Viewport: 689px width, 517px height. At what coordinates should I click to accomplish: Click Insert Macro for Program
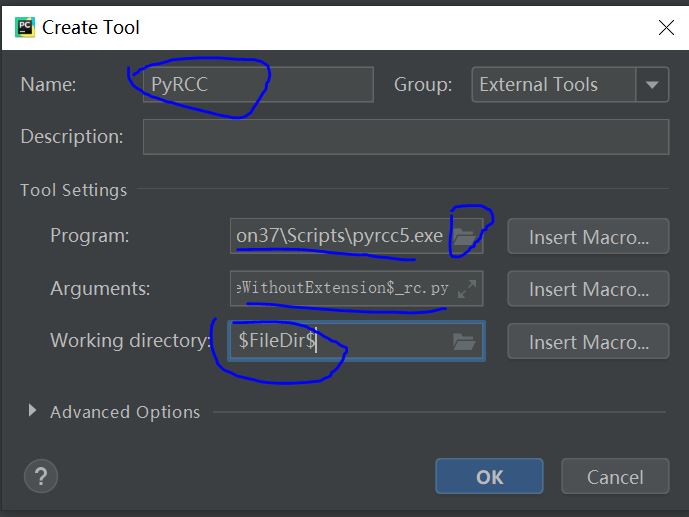point(588,237)
